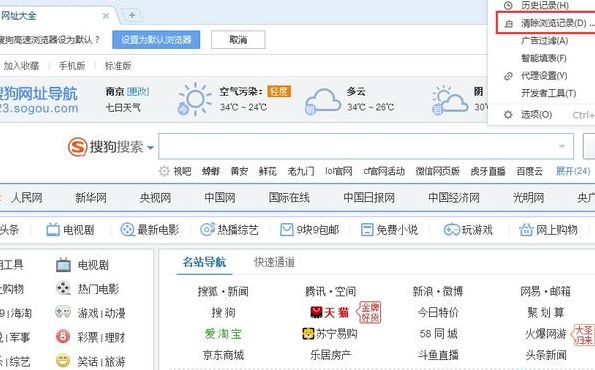Click hot search term lol官网
Image resolution: width=595 pixels, height=370 pixels.
coord(338,171)
